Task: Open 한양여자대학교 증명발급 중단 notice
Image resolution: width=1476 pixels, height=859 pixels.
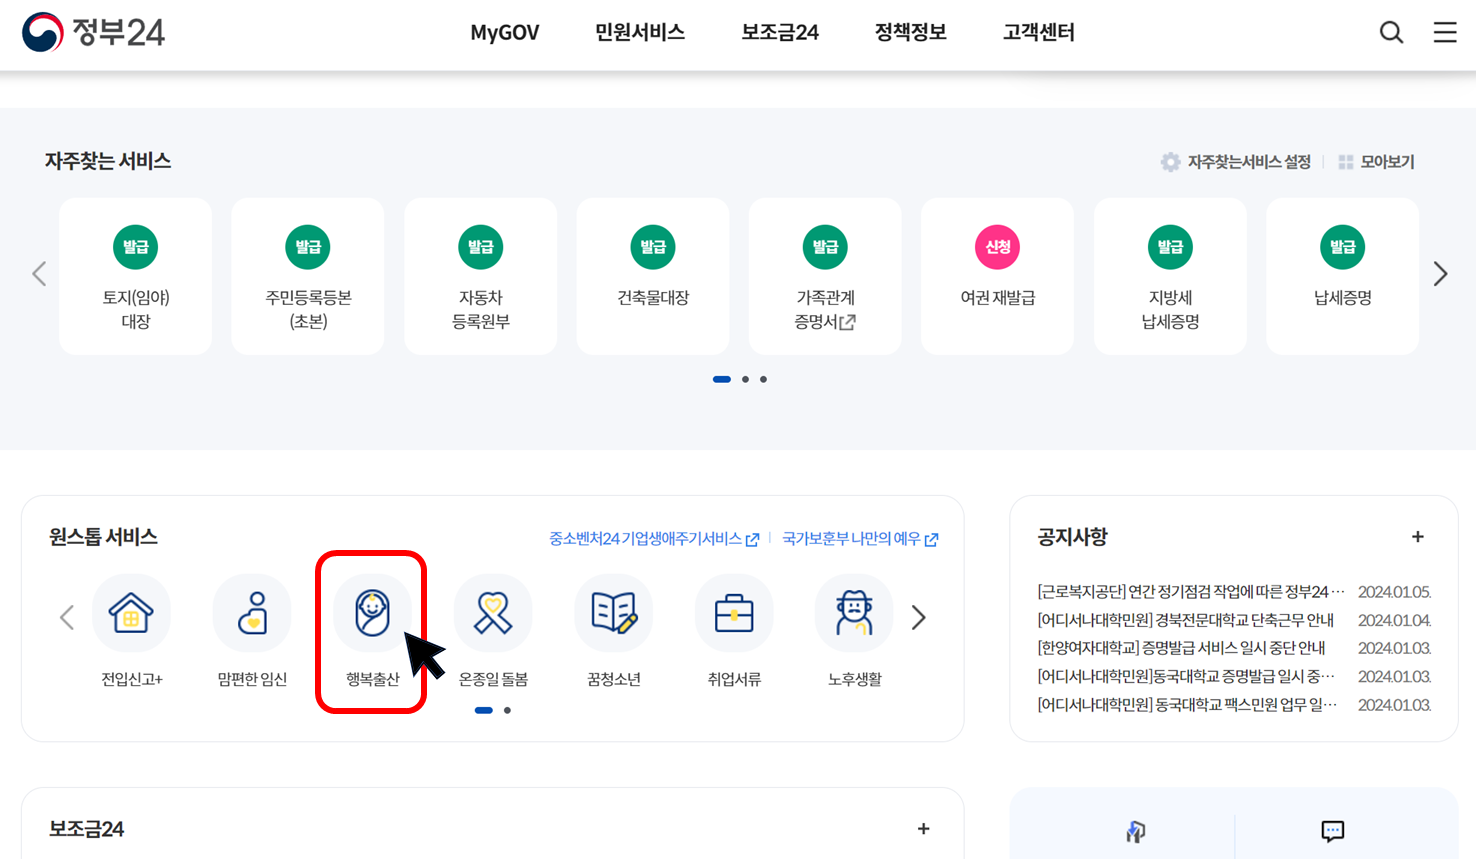Action: [1181, 648]
